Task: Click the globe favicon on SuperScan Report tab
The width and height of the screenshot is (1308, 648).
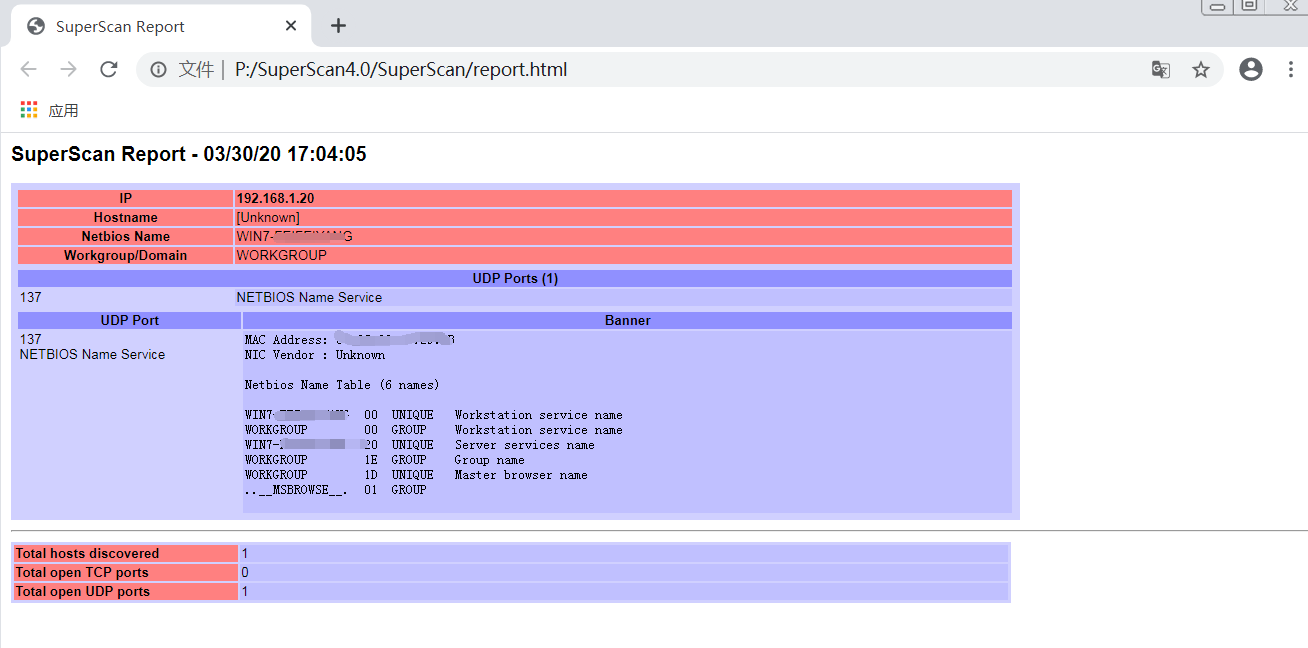Action: [x=36, y=26]
